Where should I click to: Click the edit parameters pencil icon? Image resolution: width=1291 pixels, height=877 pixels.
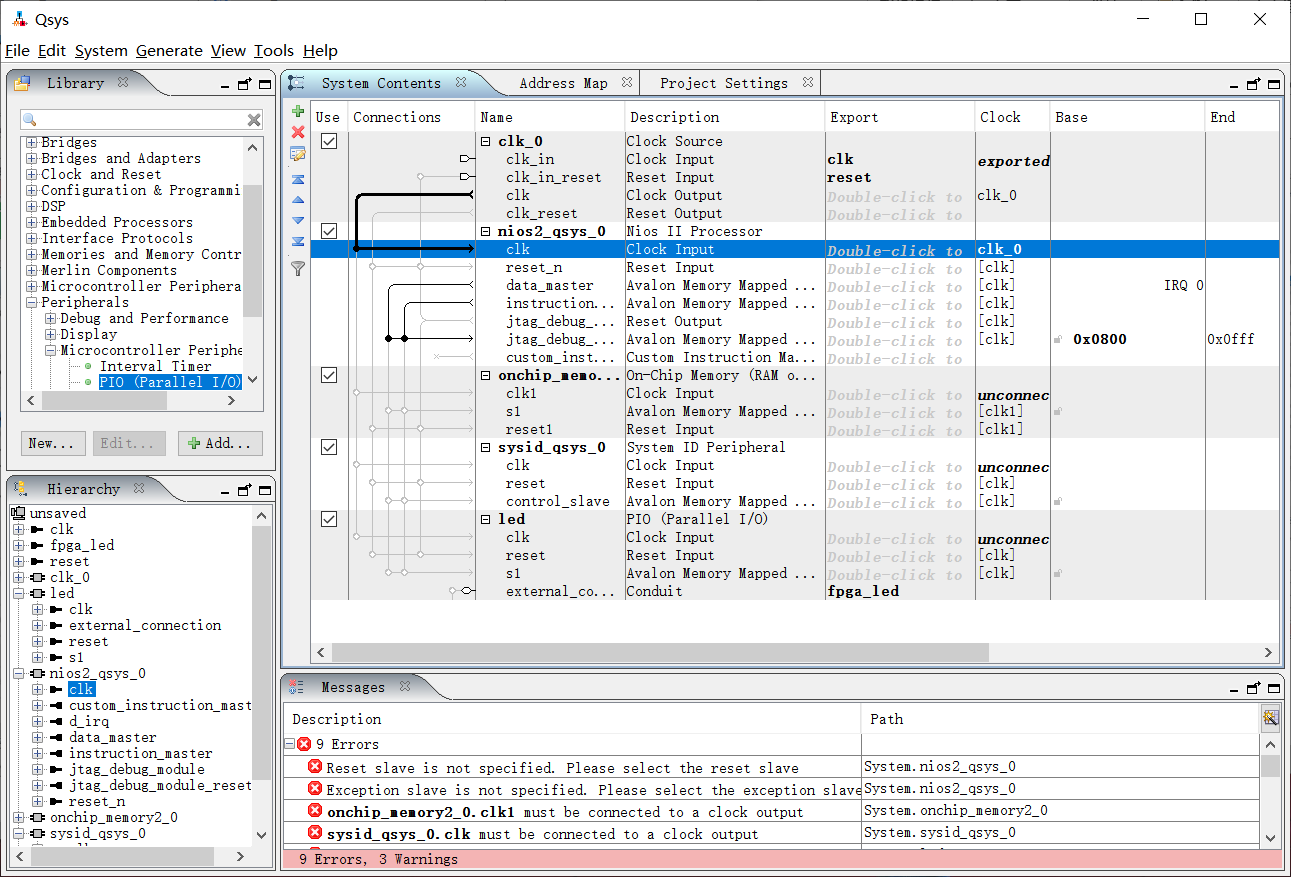click(x=297, y=154)
